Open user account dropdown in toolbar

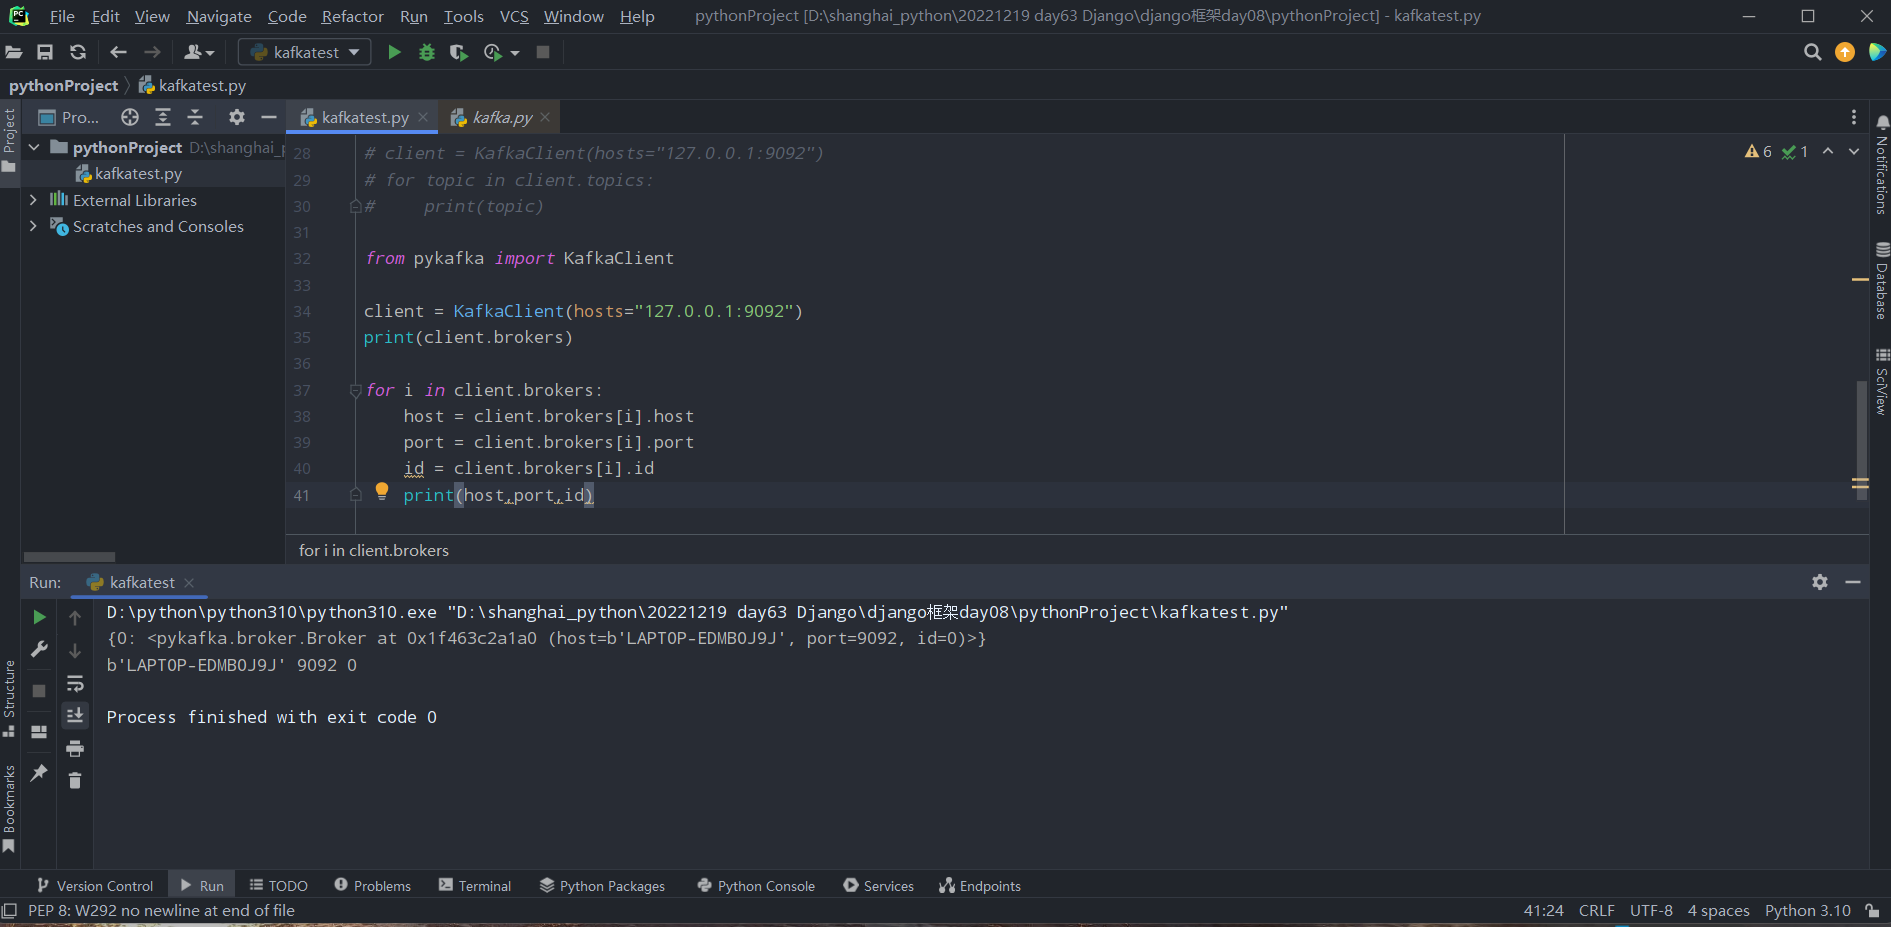point(199,52)
